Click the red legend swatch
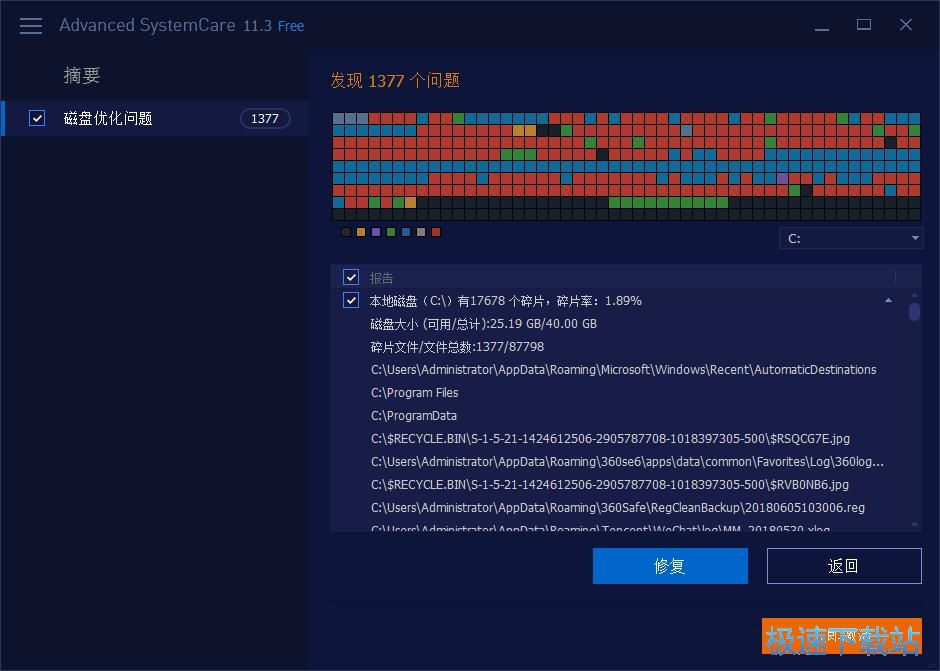Screen dimensions: 940x671 tap(436, 232)
